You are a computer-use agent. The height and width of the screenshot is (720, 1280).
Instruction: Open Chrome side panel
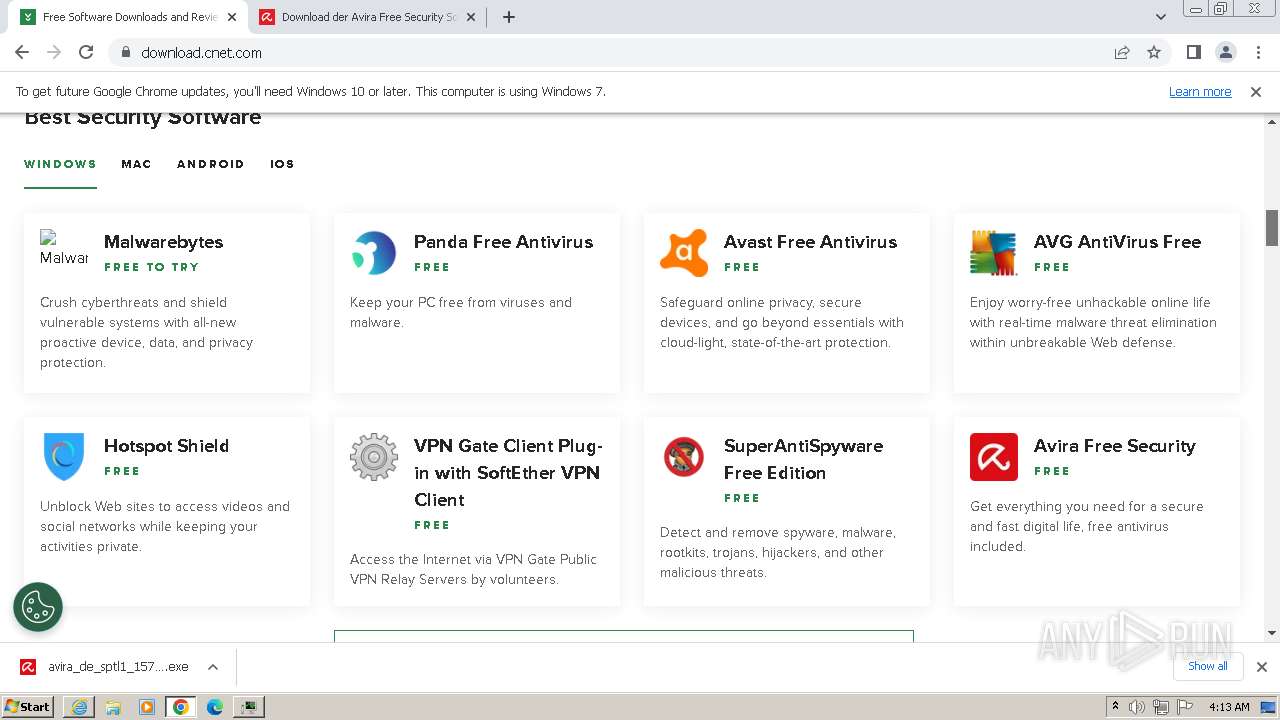click(x=1193, y=52)
